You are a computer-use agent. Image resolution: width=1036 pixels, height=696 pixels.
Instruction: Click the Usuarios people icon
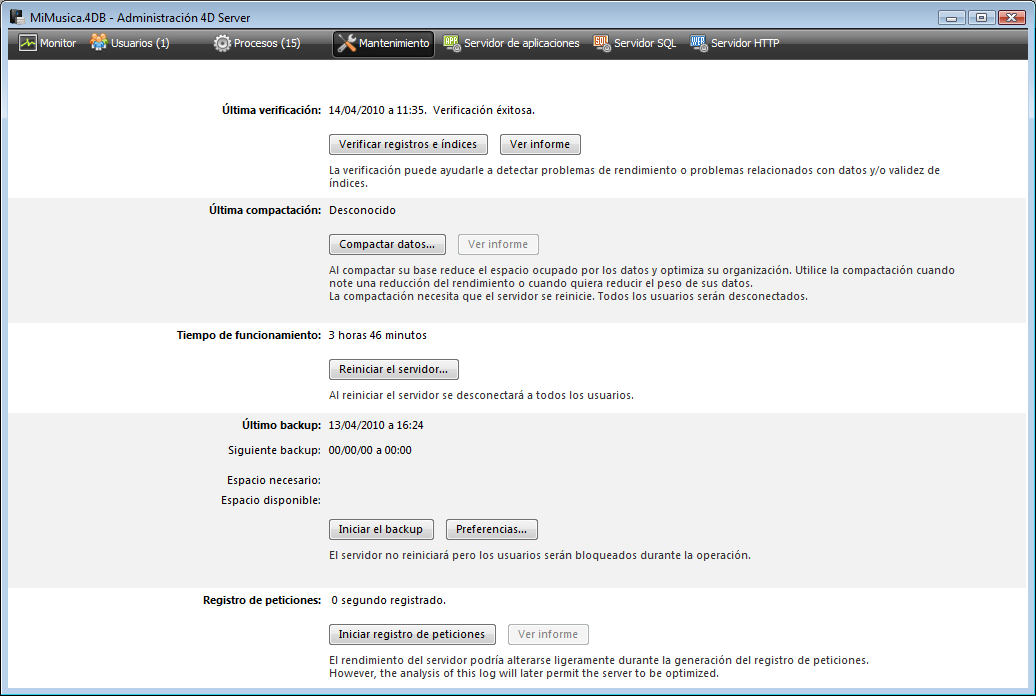click(x=99, y=43)
